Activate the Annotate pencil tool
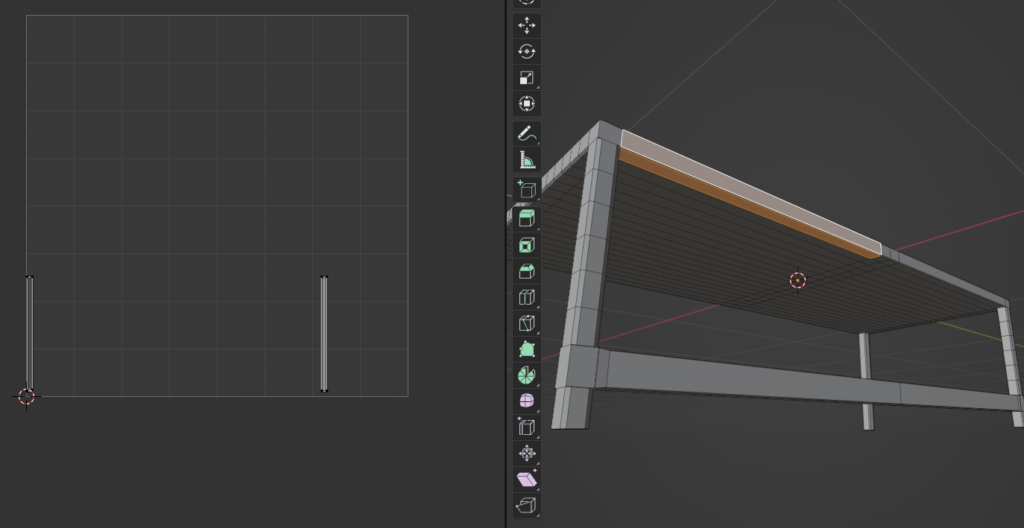The height and width of the screenshot is (528, 1024). (x=526, y=134)
